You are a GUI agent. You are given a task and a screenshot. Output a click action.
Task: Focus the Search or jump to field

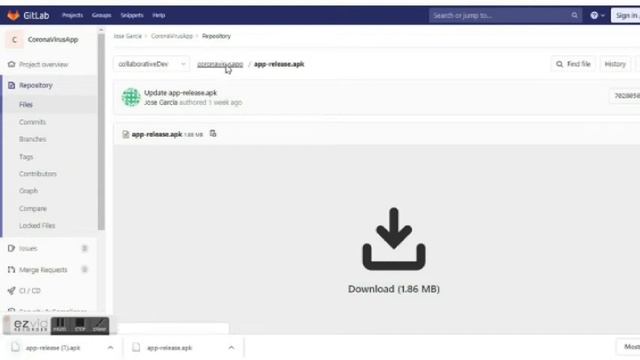click(505, 16)
